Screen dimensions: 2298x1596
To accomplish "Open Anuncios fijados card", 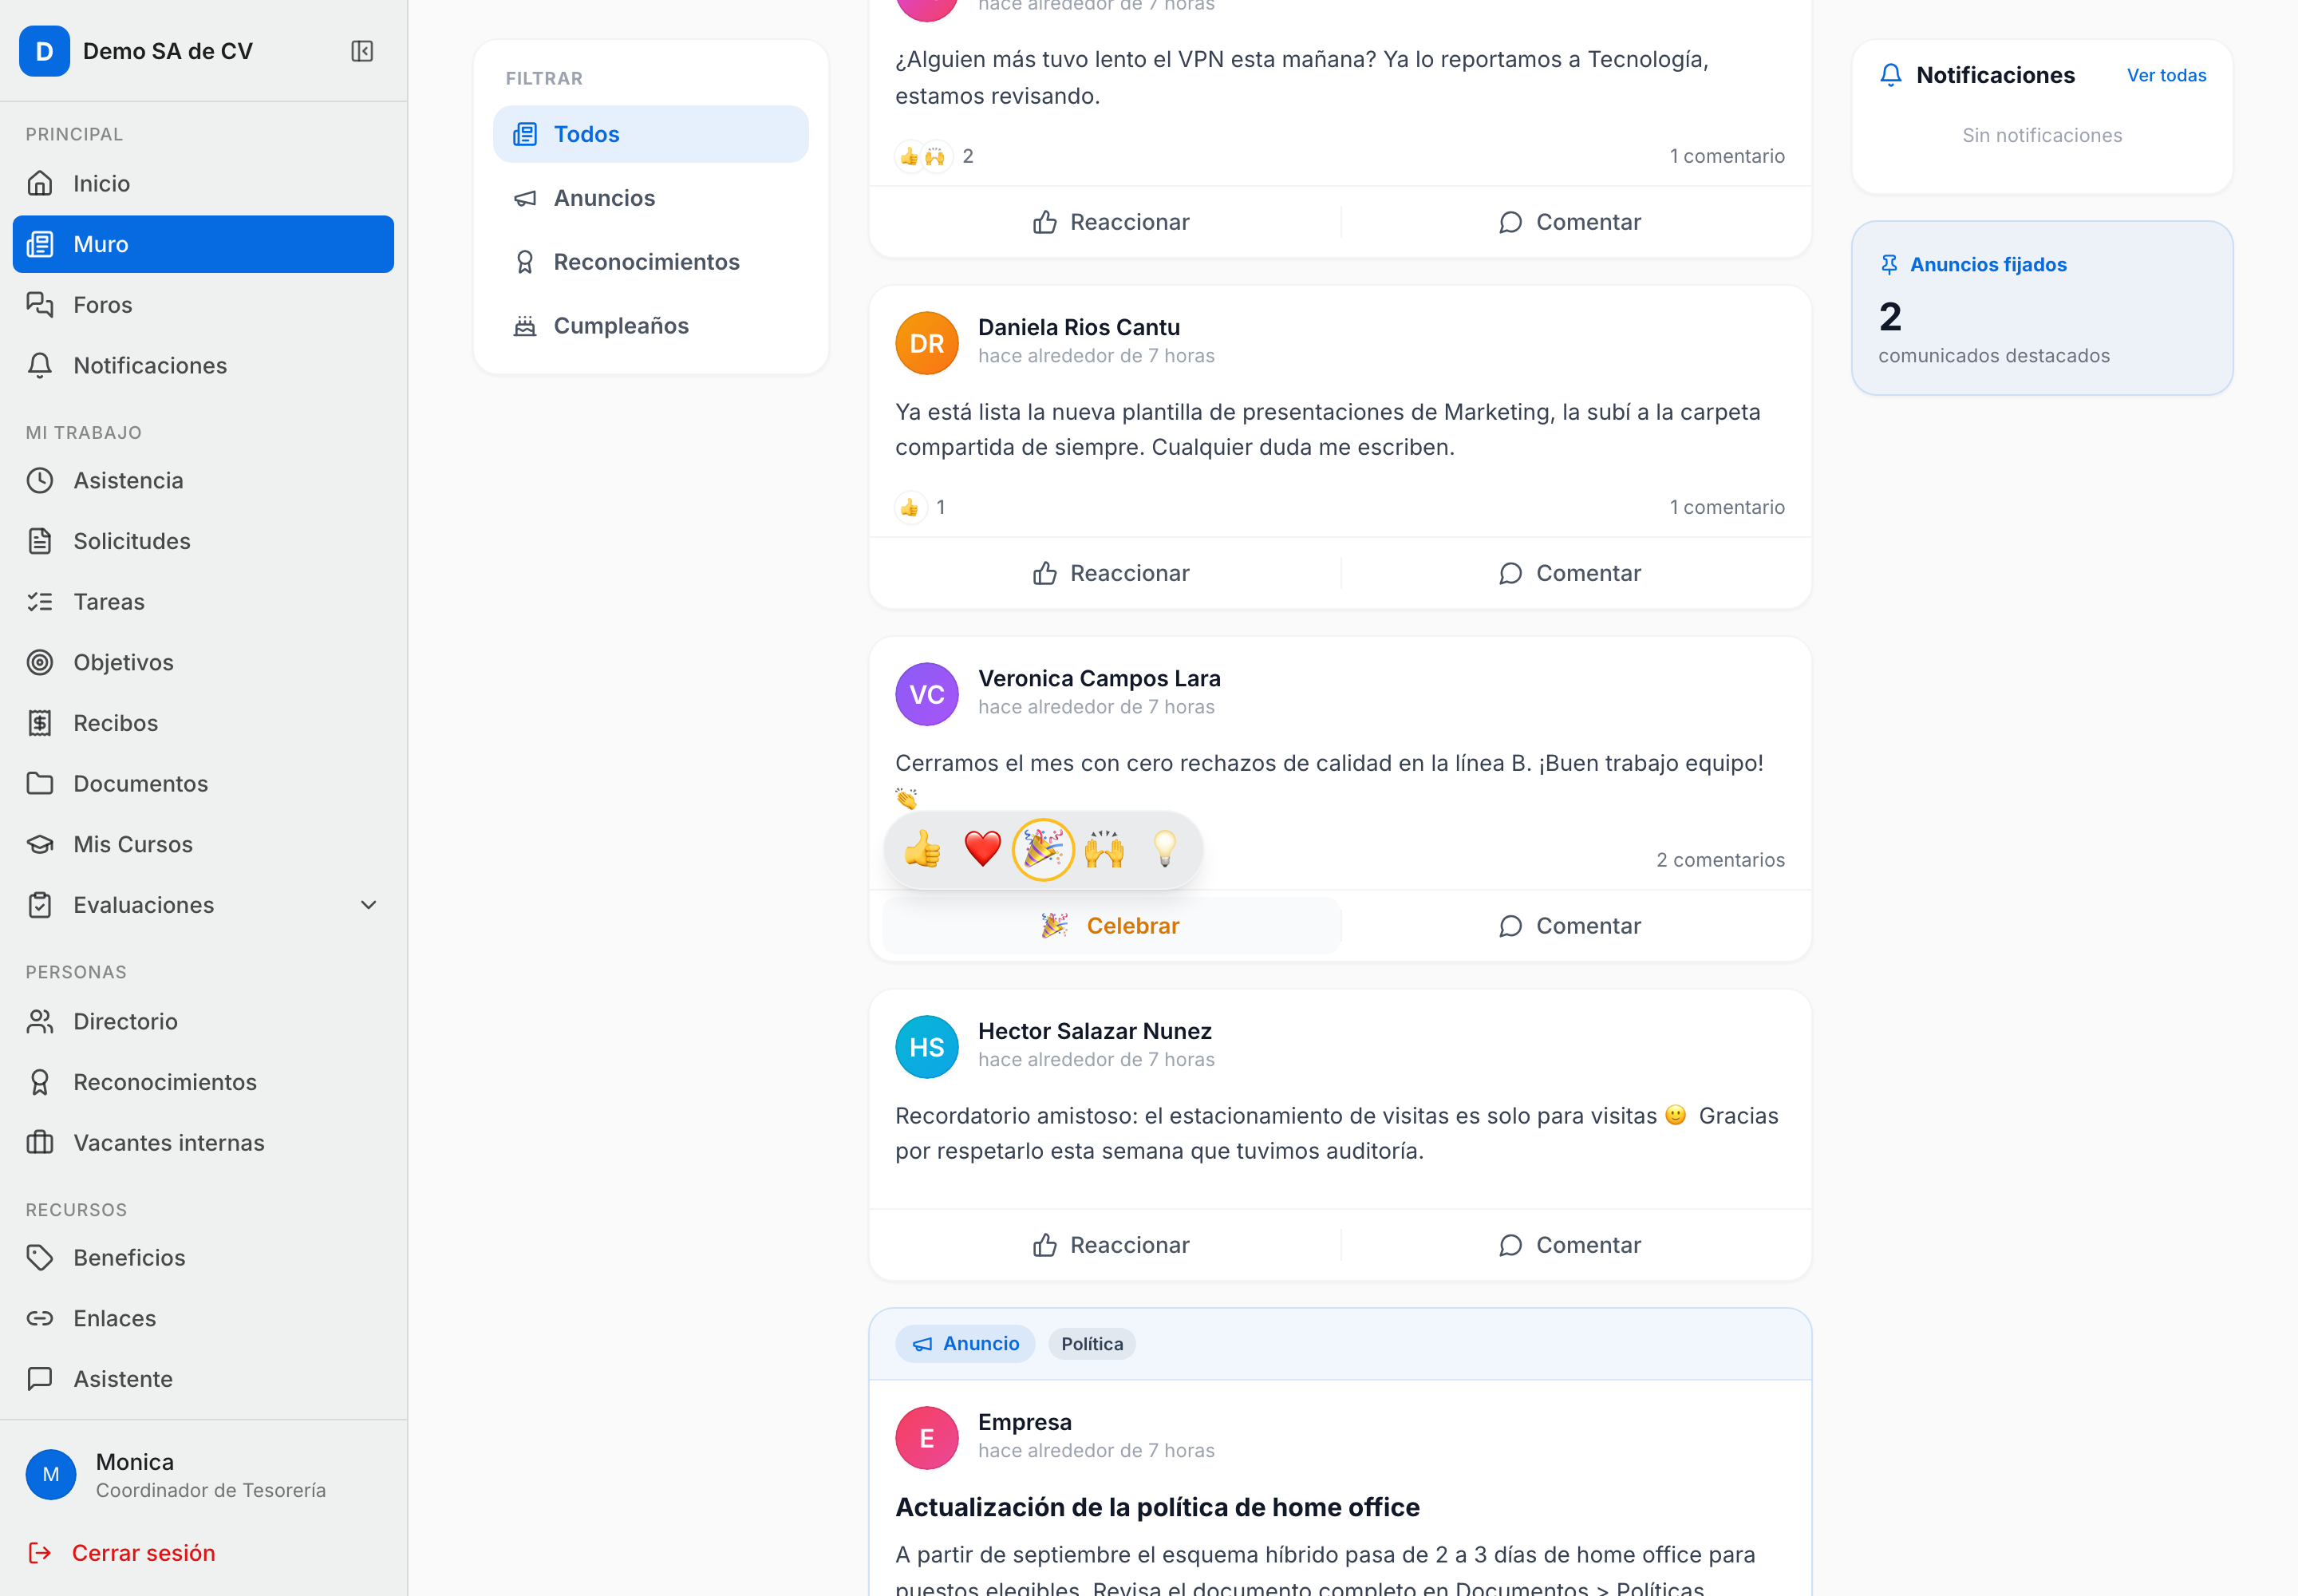I will pyautogui.click(x=2042, y=308).
